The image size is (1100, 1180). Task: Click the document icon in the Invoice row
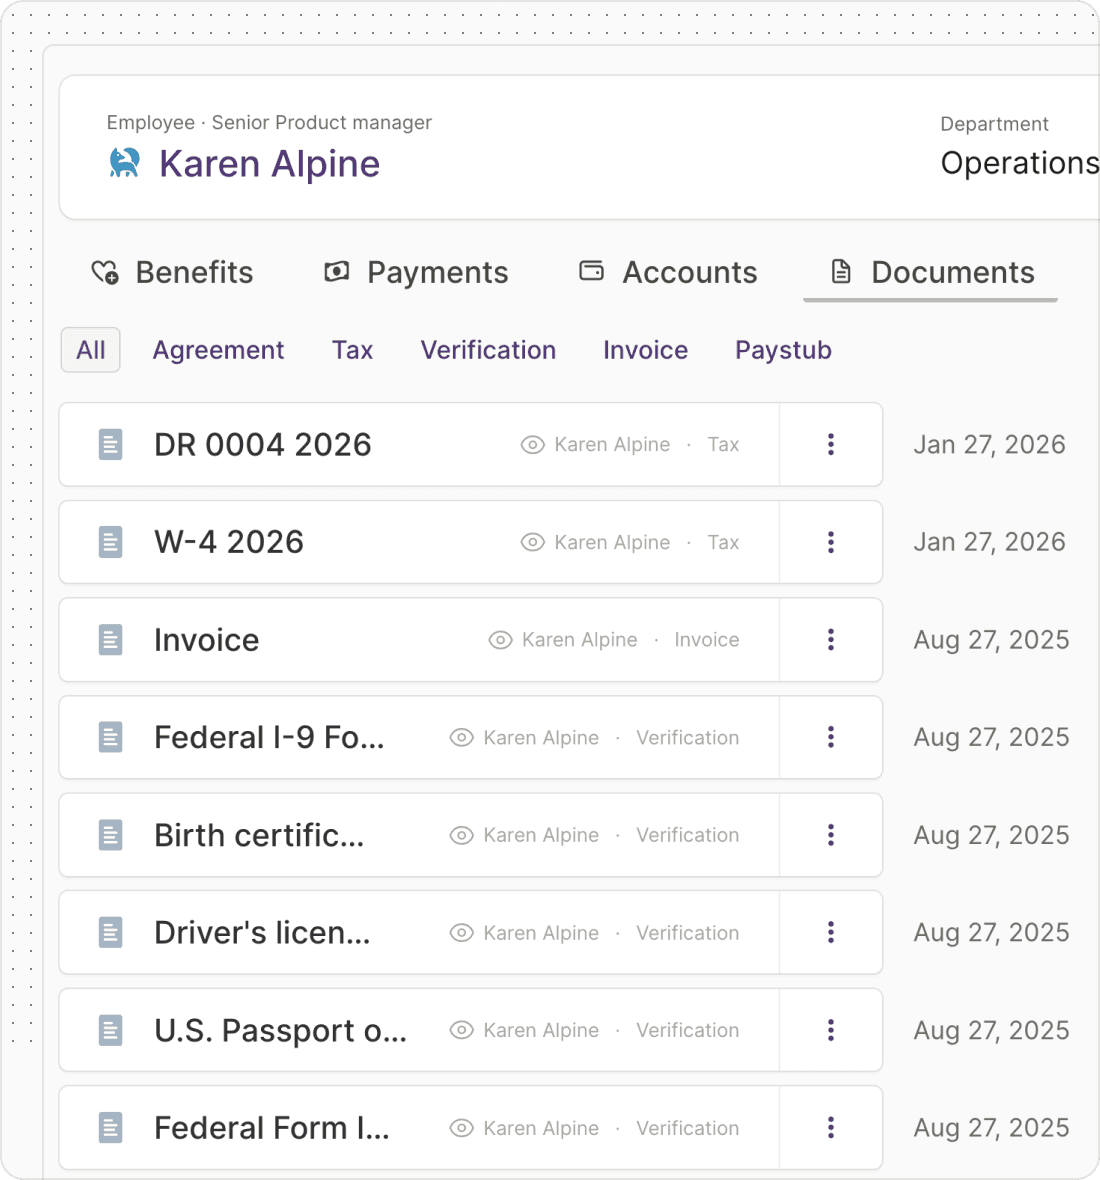tap(111, 640)
